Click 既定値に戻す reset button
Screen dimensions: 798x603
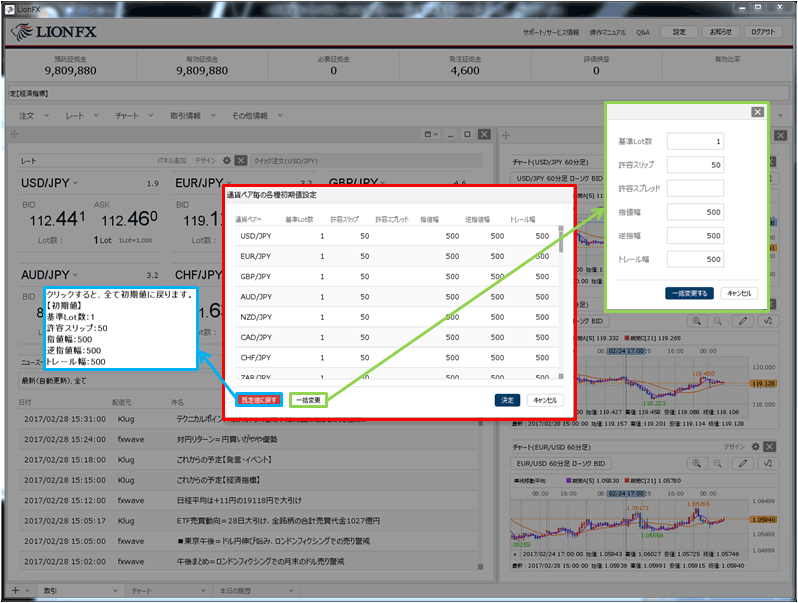tap(259, 400)
